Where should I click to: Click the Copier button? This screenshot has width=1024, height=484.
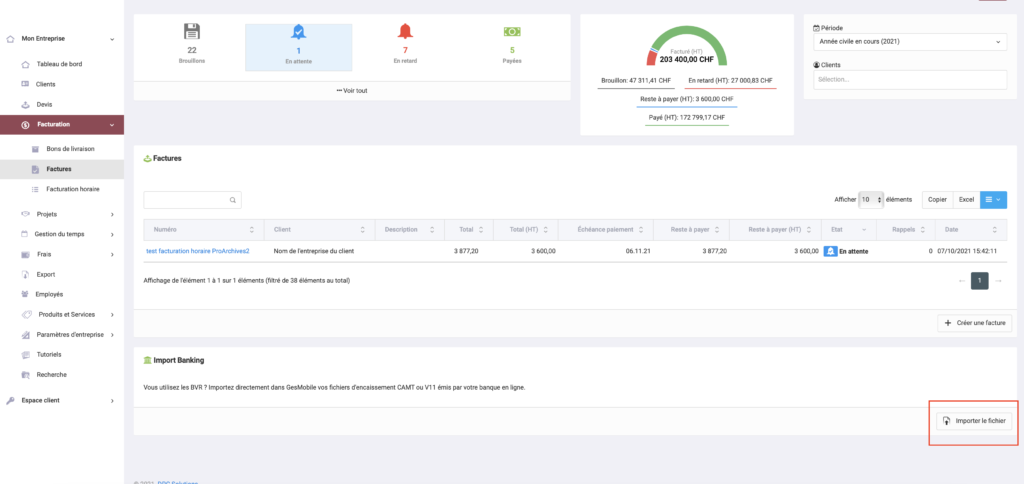click(x=937, y=199)
